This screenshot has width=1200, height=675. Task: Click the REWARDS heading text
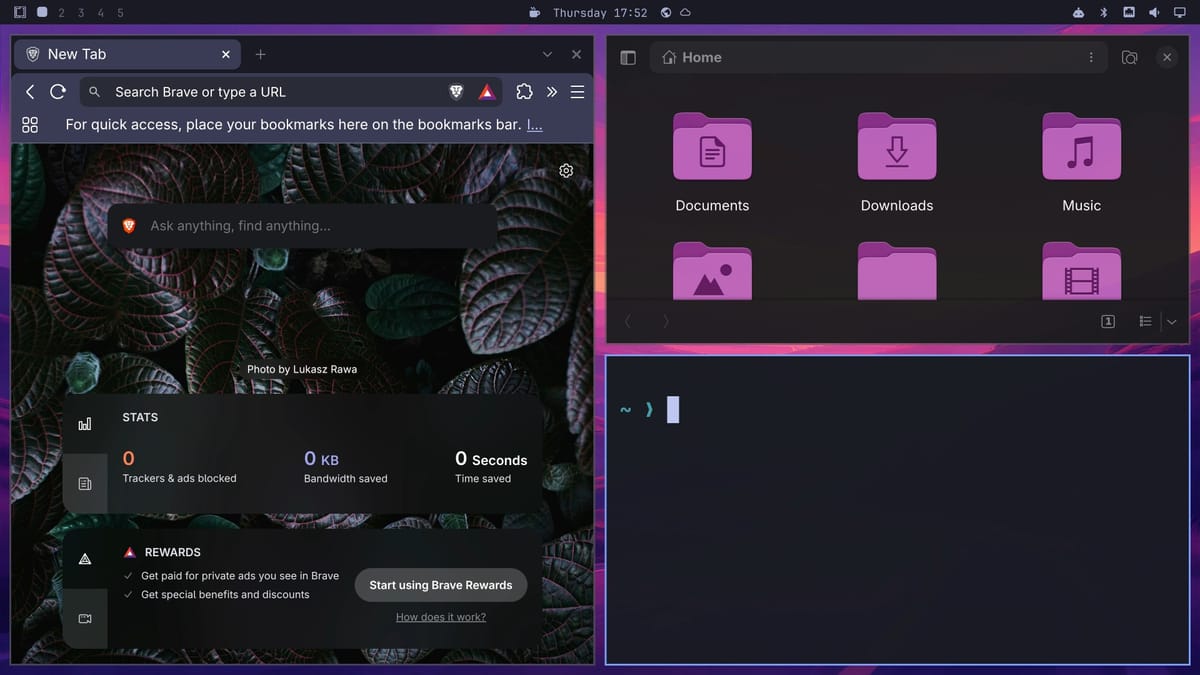click(173, 552)
